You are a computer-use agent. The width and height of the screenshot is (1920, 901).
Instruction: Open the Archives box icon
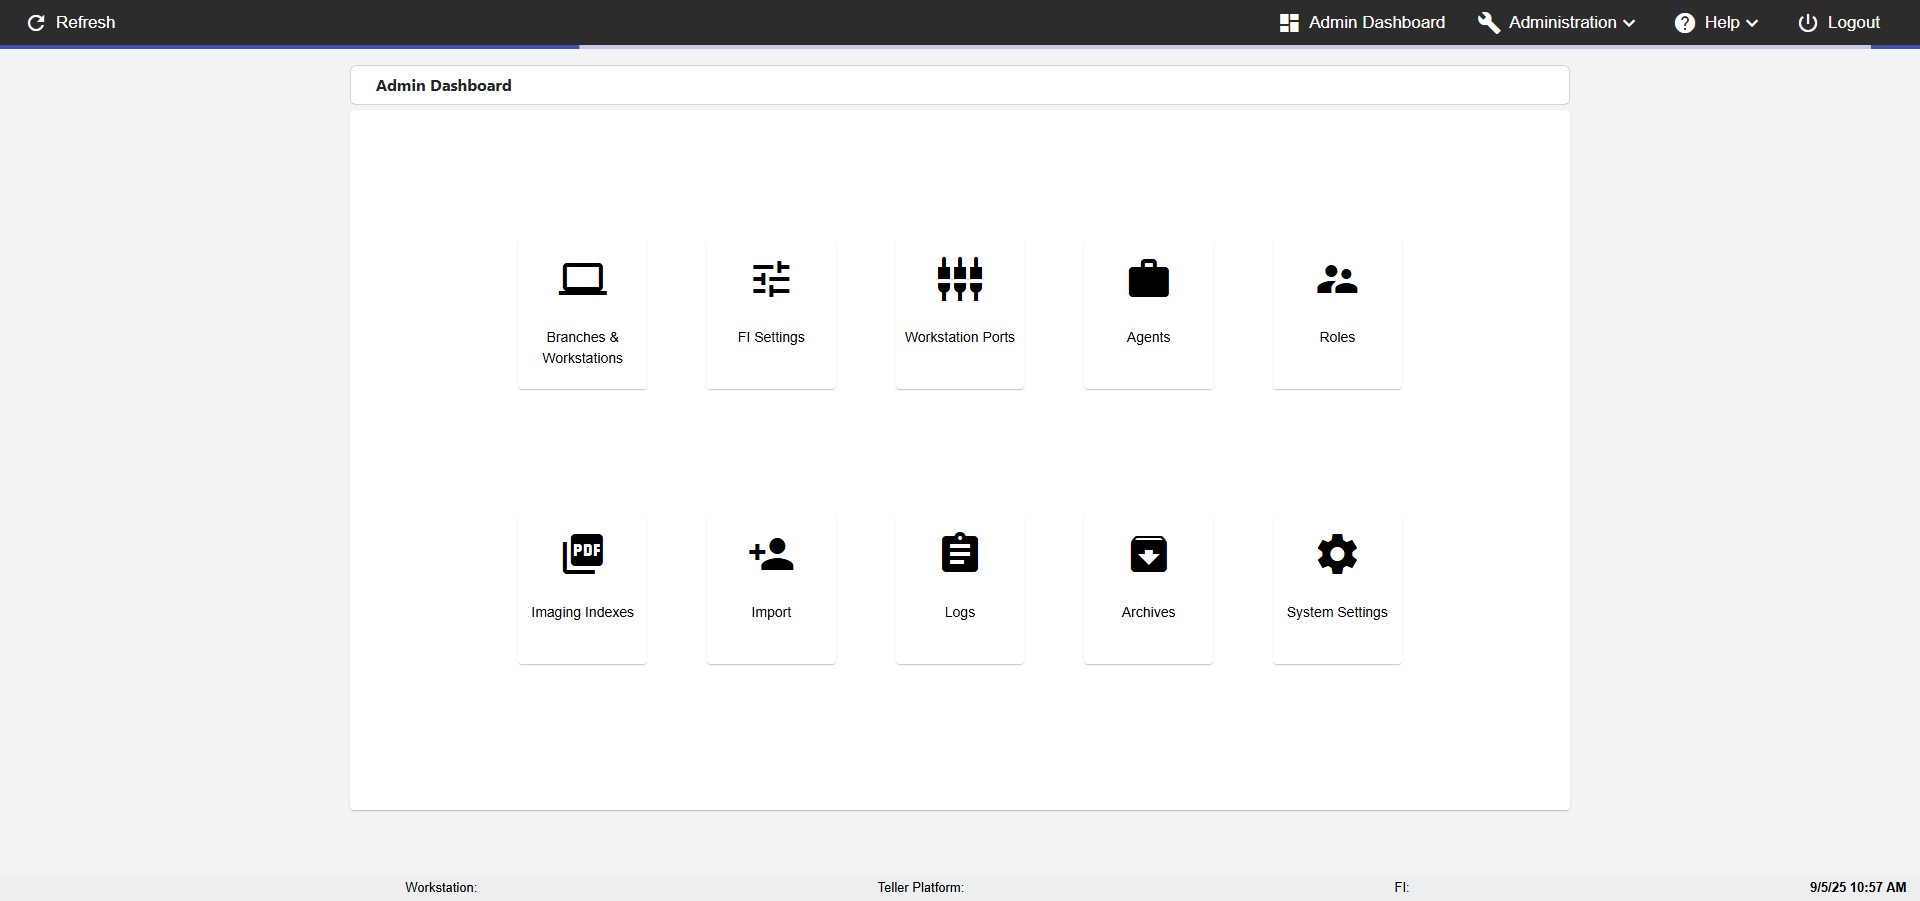(x=1148, y=554)
